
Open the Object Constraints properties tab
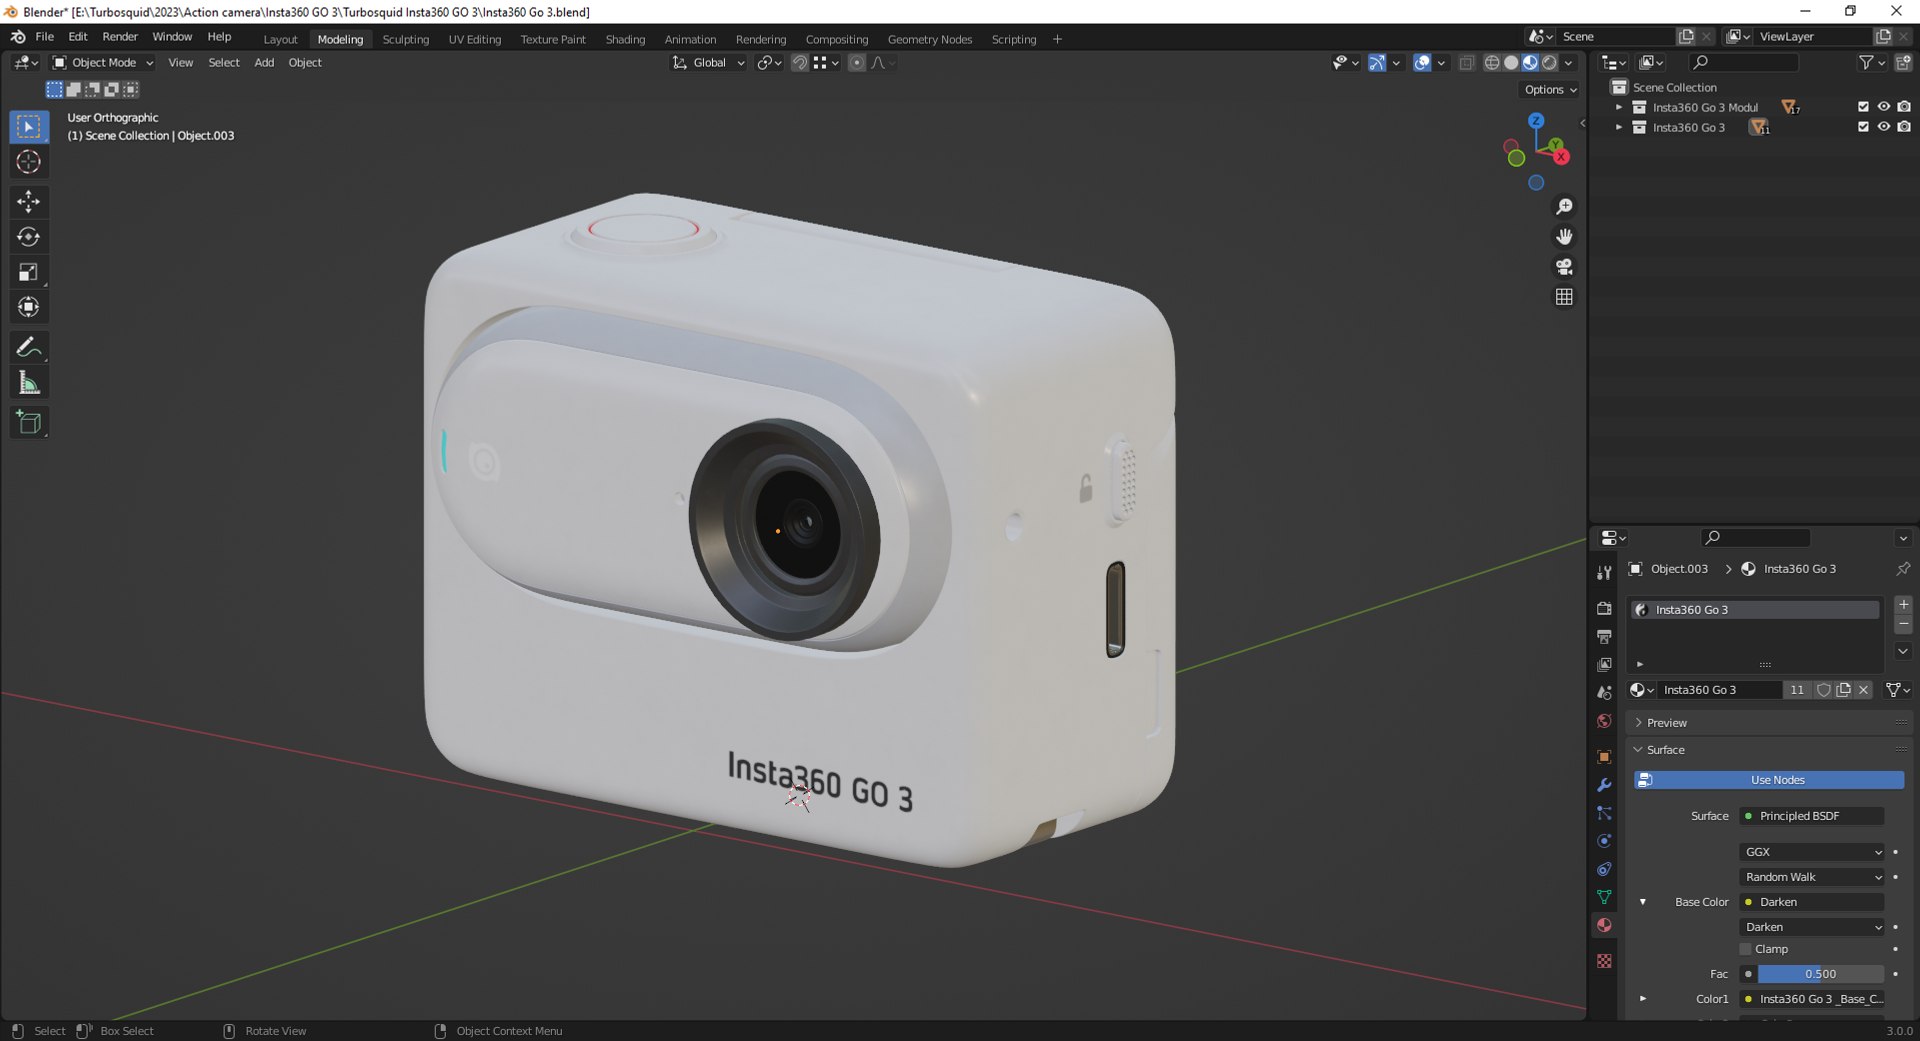[1604, 869]
